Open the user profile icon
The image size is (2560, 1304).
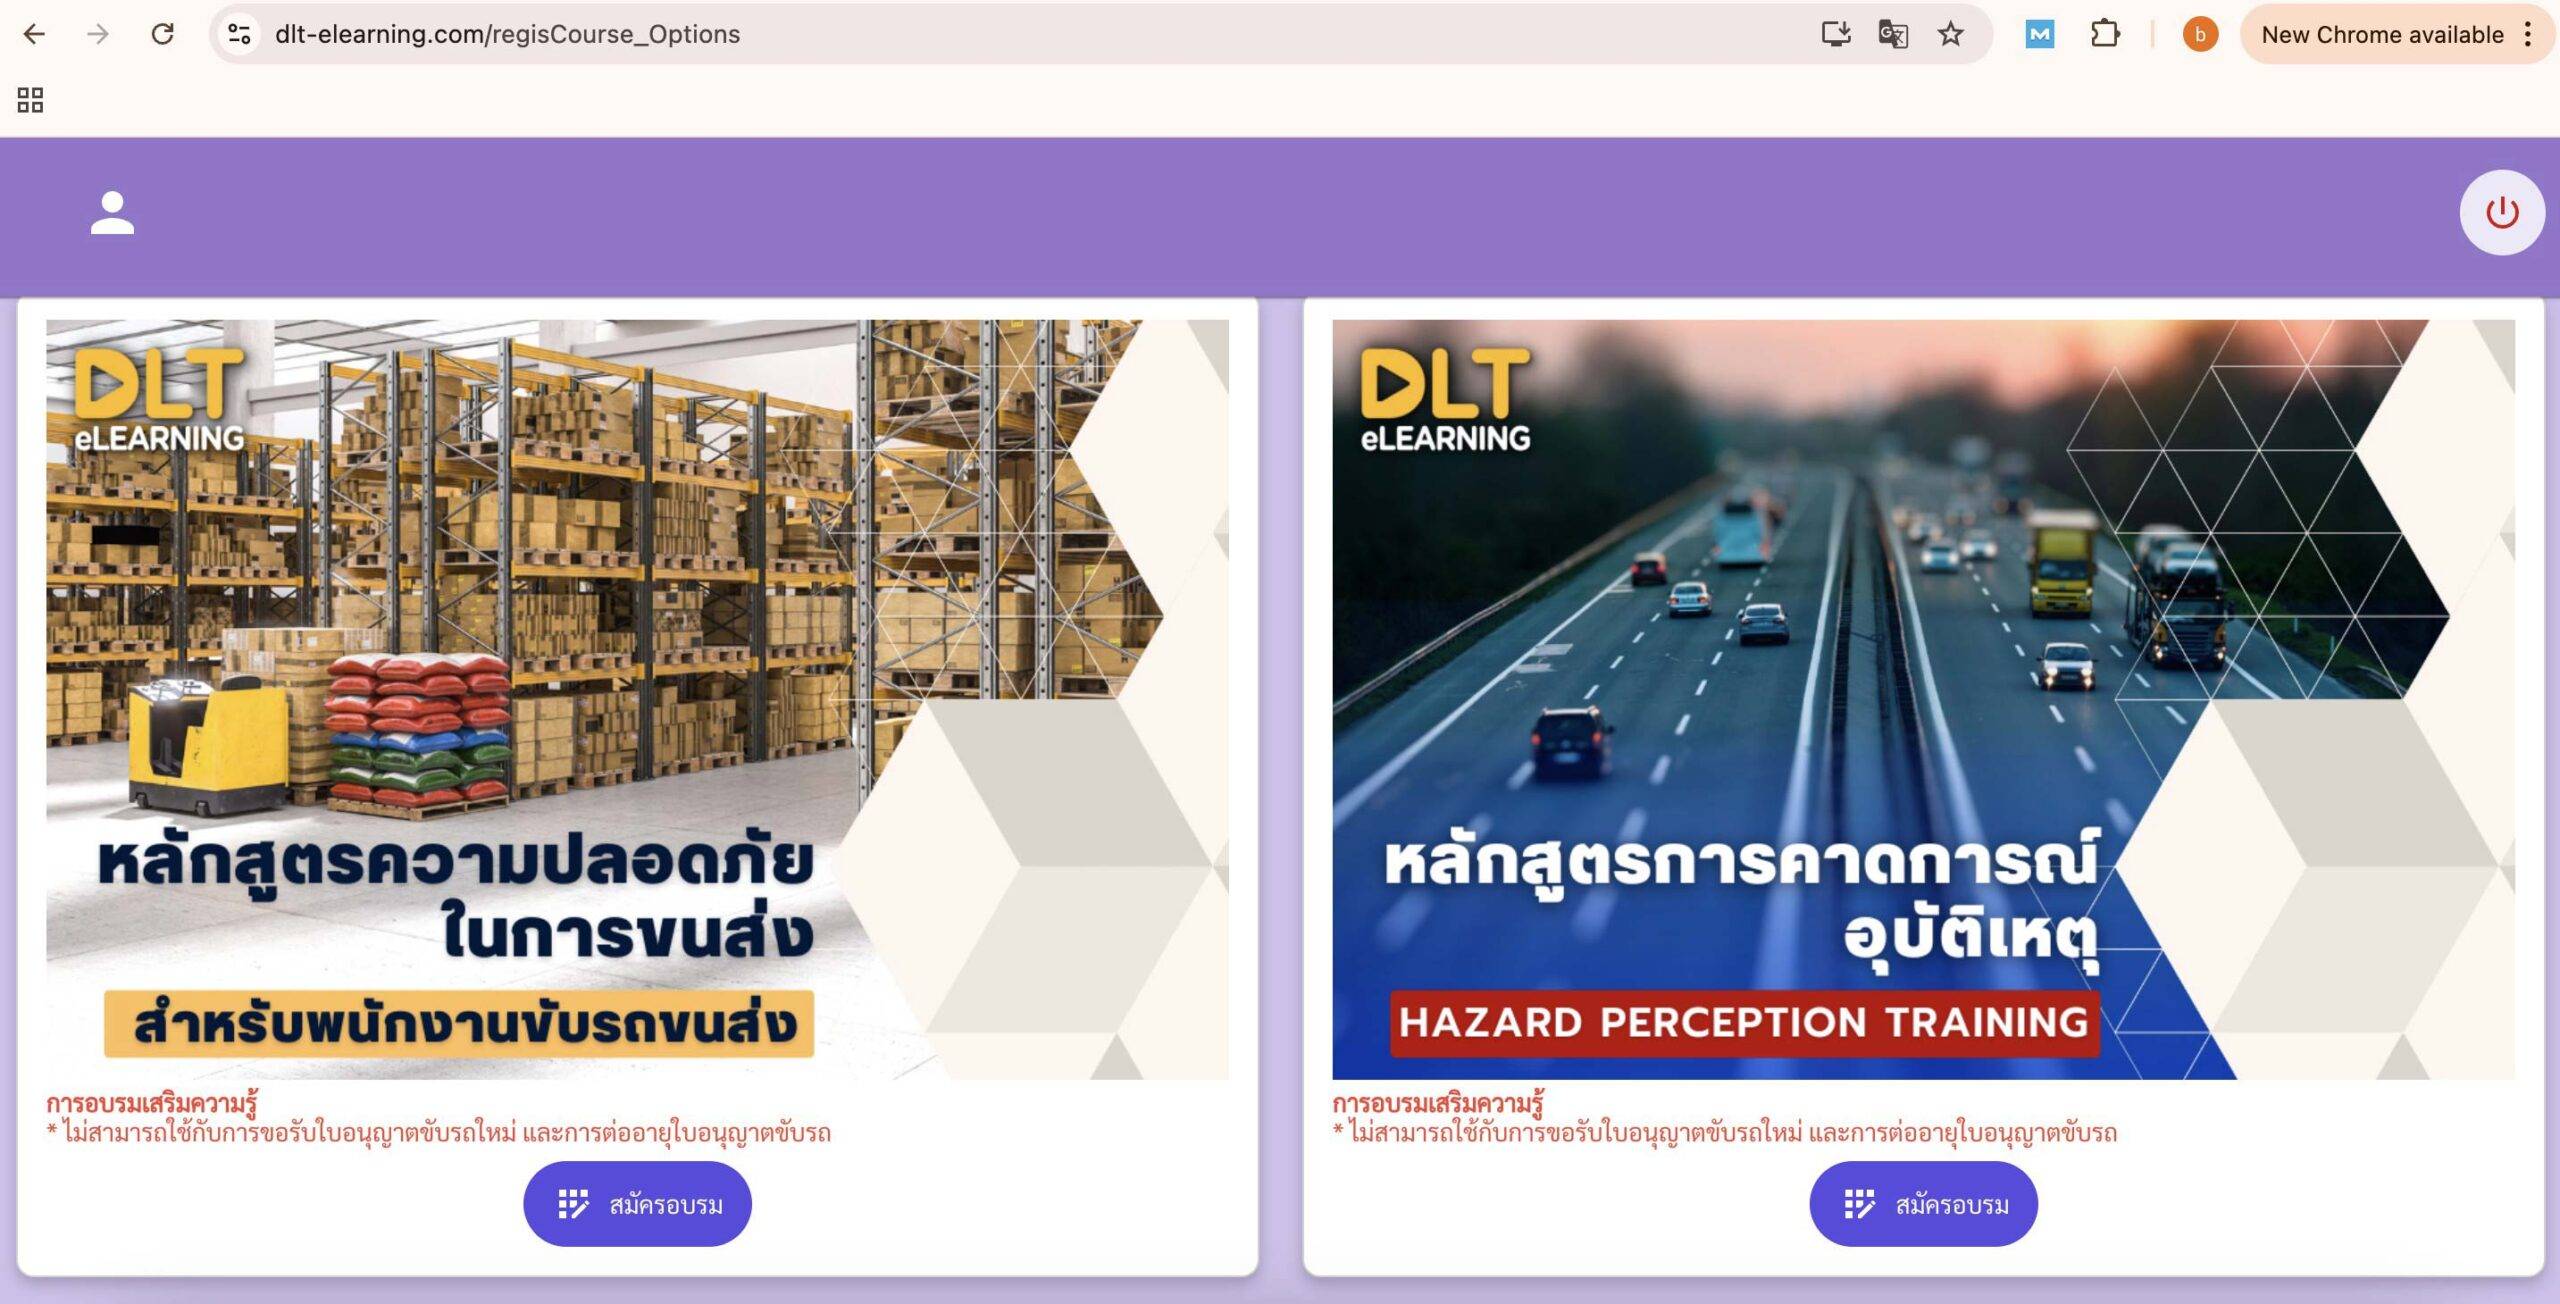[x=113, y=213]
